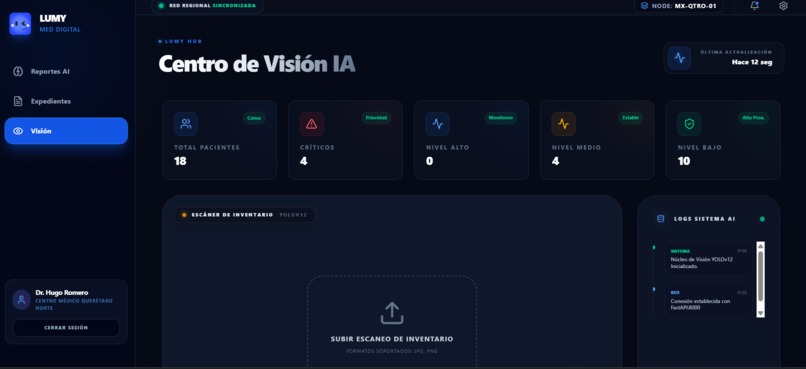Select the Visión sidebar item
The height and width of the screenshot is (369, 806).
66,131
